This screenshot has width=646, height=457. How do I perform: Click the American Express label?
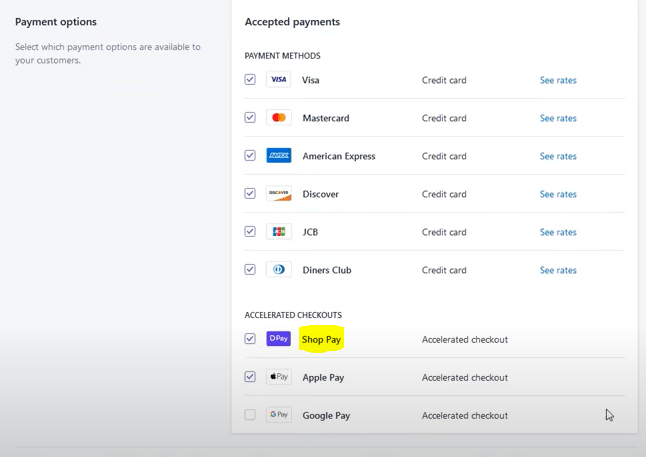(339, 156)
